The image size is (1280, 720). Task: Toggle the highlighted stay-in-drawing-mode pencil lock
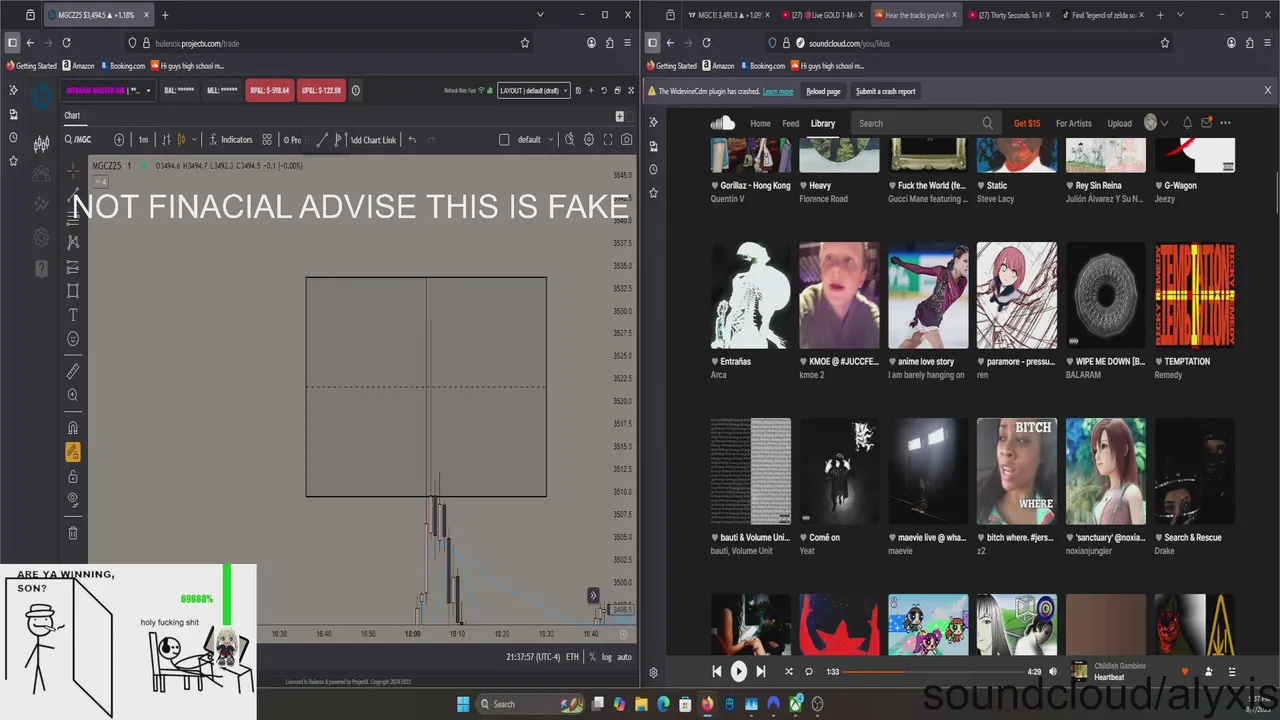[73, 452]
